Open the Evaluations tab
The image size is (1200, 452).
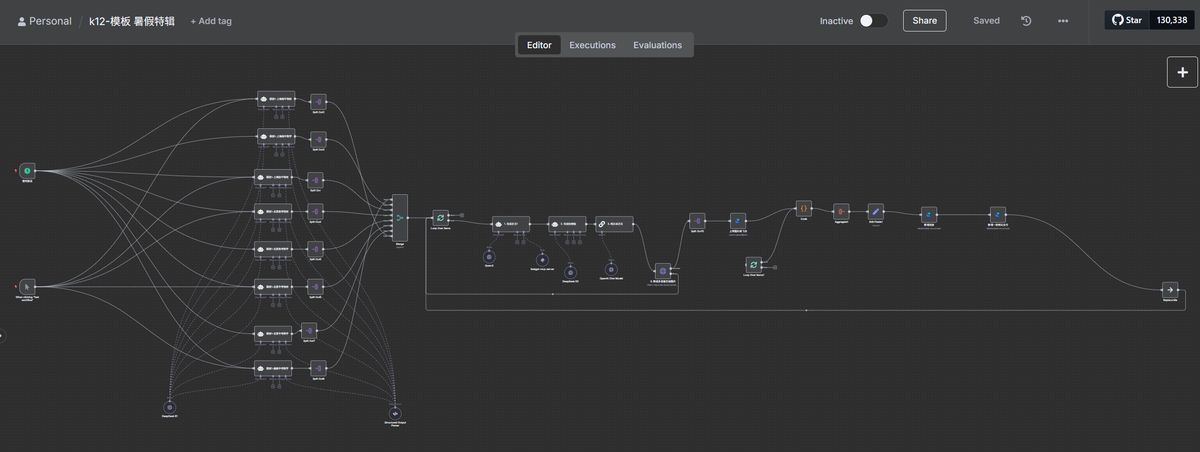coord(657,45)
